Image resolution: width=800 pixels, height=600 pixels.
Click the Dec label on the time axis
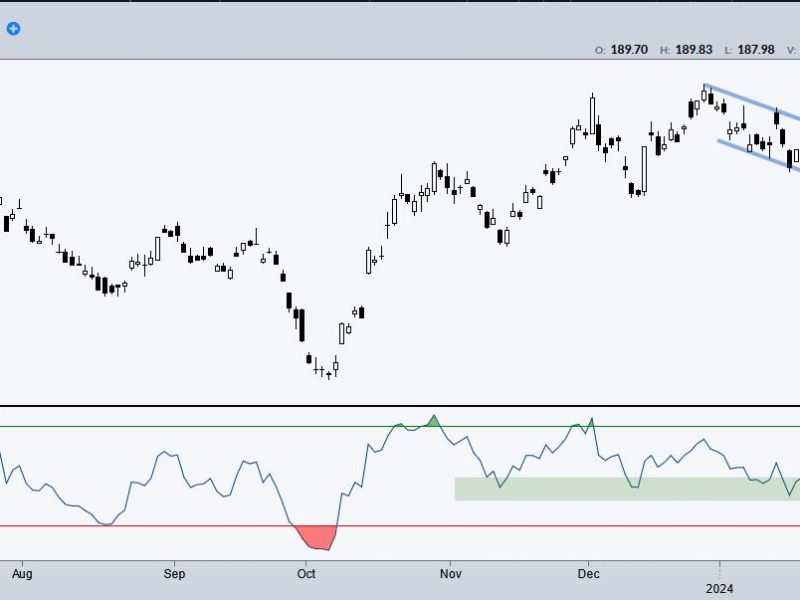click(588, 573)
